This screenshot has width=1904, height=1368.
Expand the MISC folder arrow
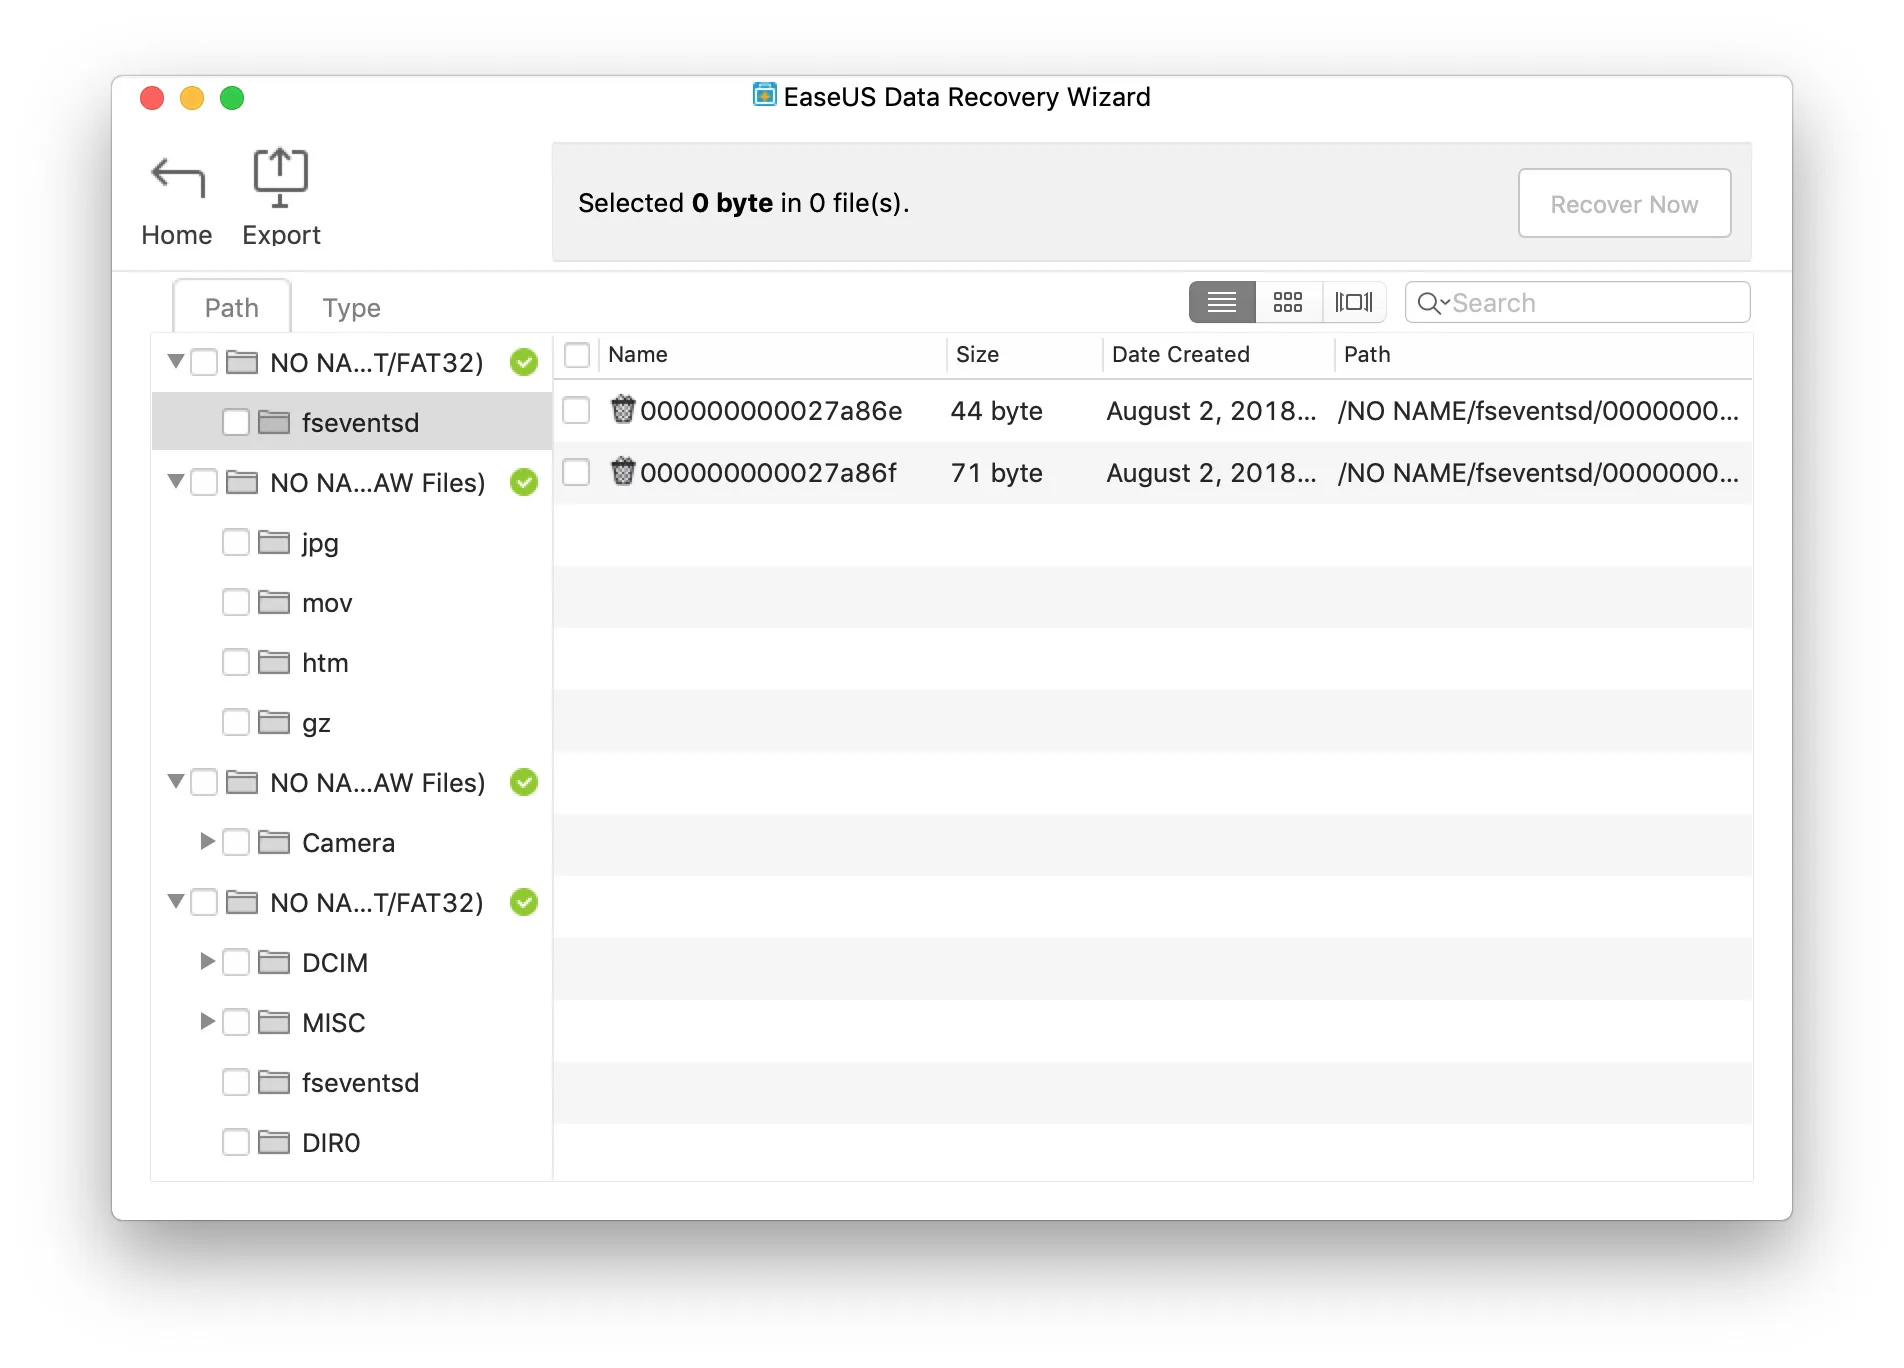click(x=207, y=1022)
